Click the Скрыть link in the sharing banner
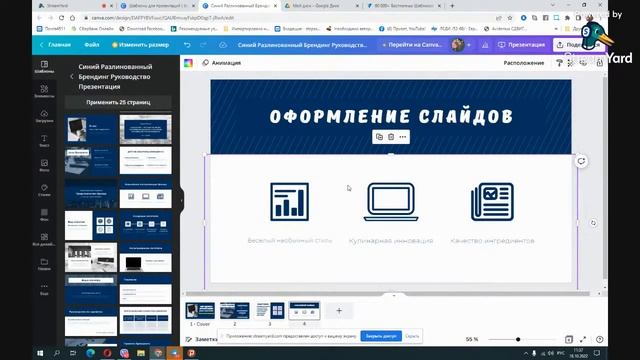 [x=412, y=336]
